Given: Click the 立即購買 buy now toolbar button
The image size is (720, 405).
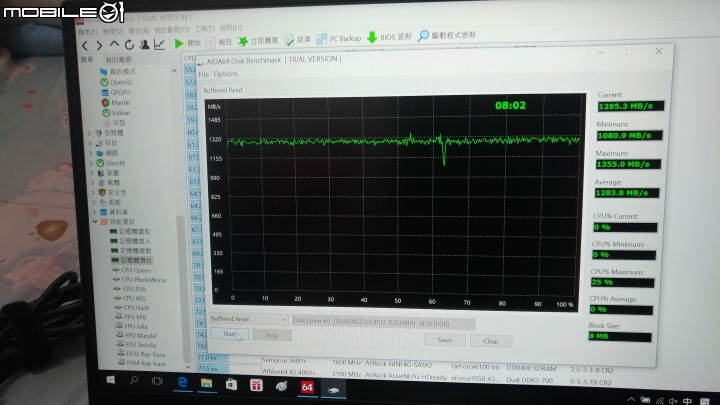Looking at the screenshot, I should click(x=258, y=41).
